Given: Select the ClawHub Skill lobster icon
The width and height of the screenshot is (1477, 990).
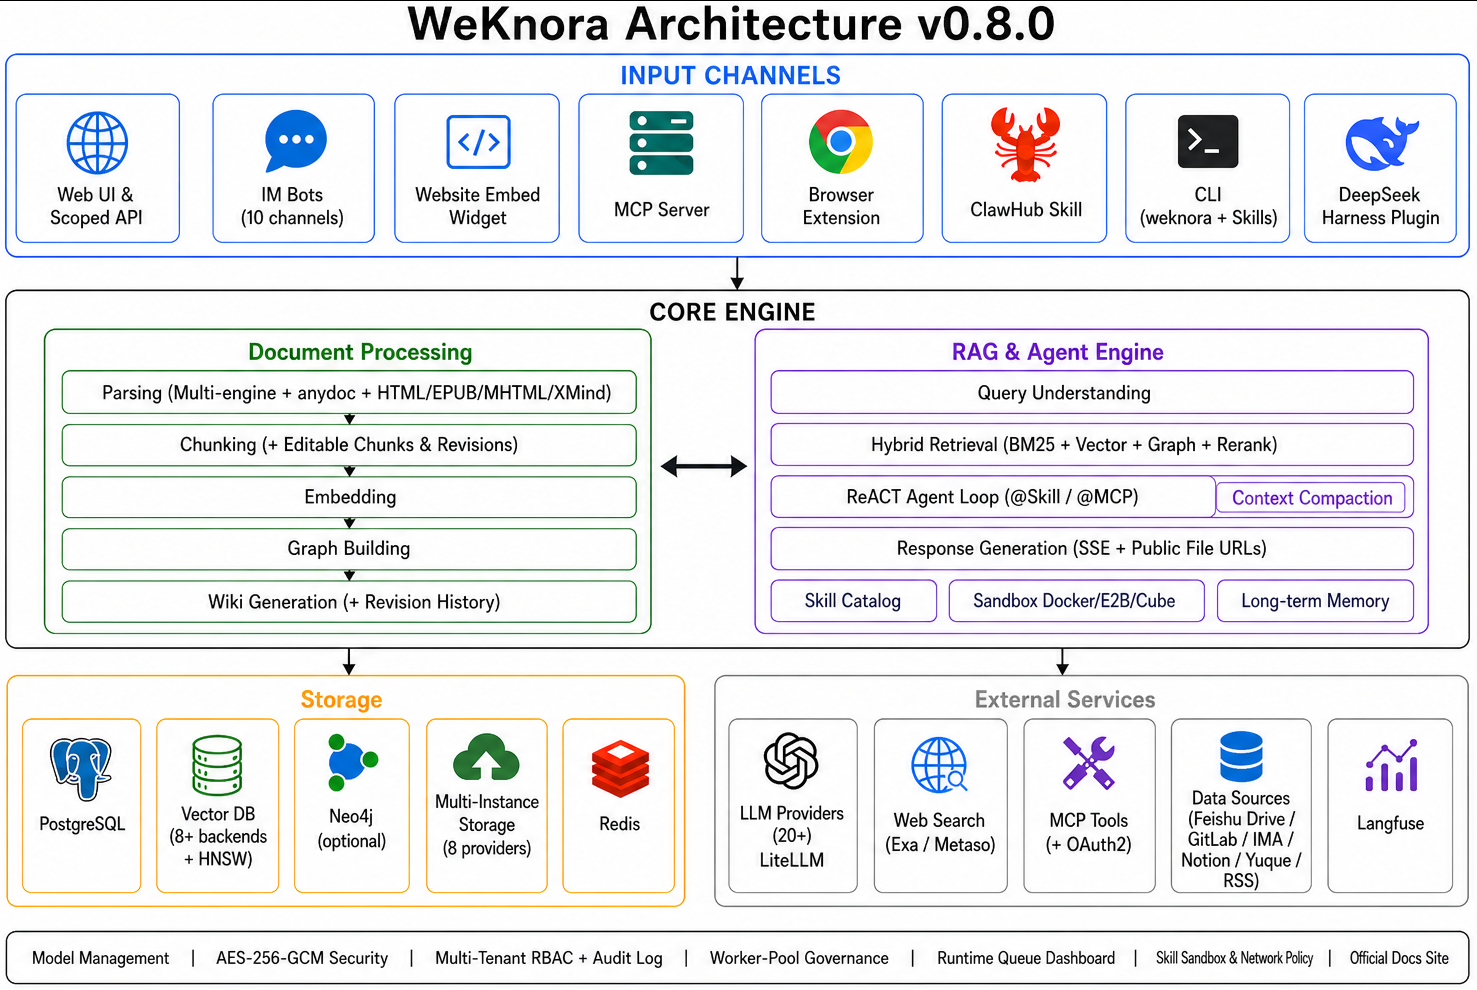Looking at the screenshot, I should click(1025, 144).
